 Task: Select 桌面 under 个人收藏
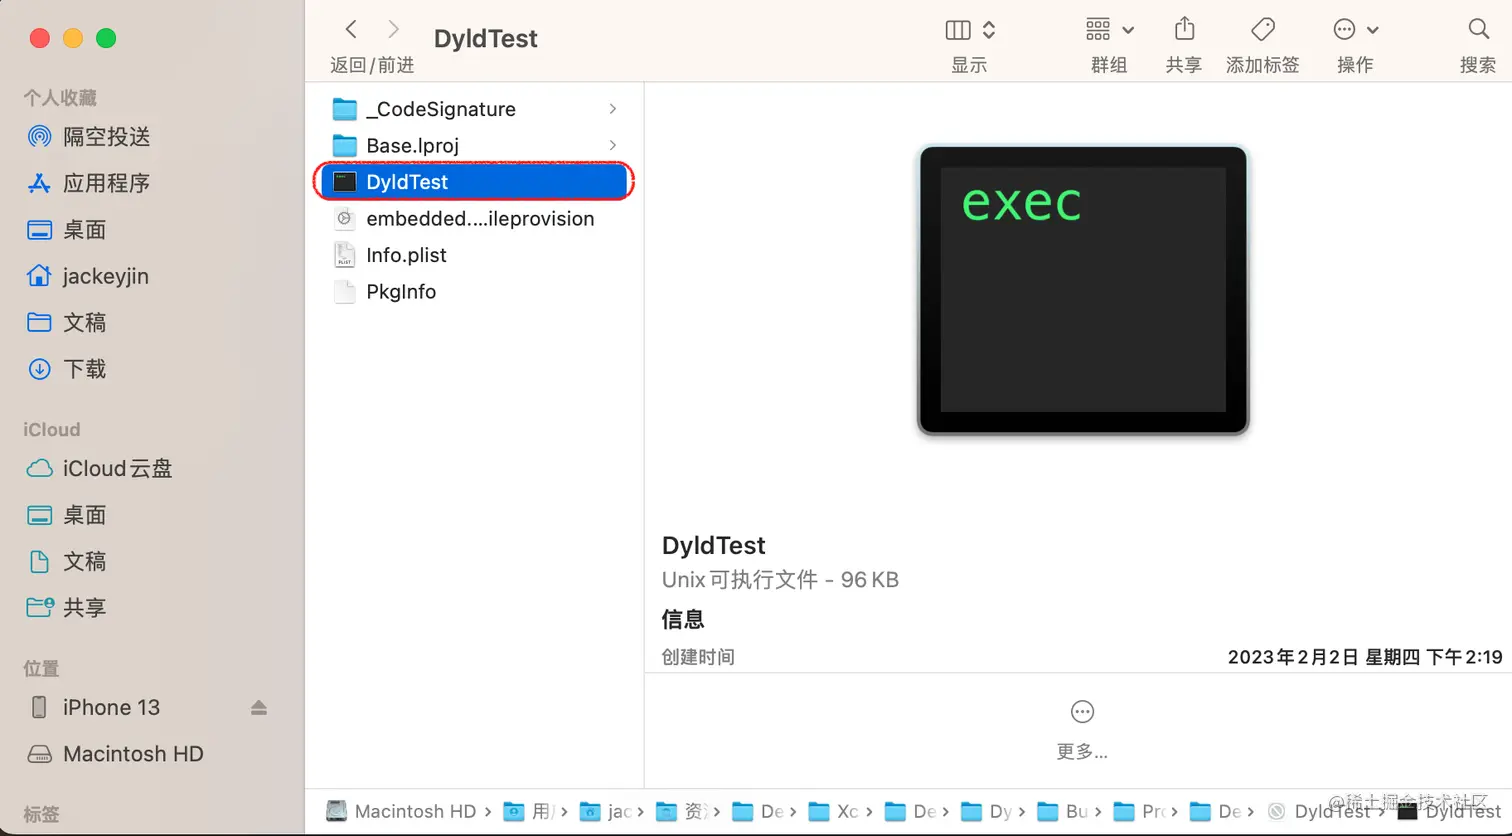pos(66,230)
